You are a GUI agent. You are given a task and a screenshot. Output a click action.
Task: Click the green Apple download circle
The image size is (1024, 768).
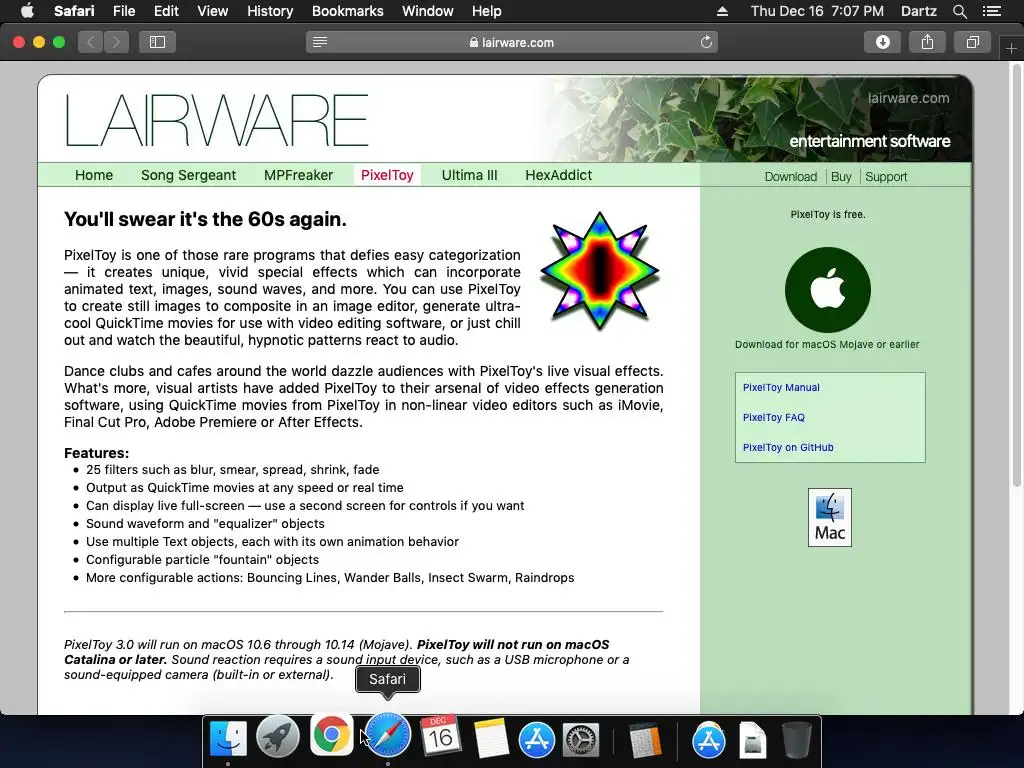pyautogui.click(x=827, y=289)
